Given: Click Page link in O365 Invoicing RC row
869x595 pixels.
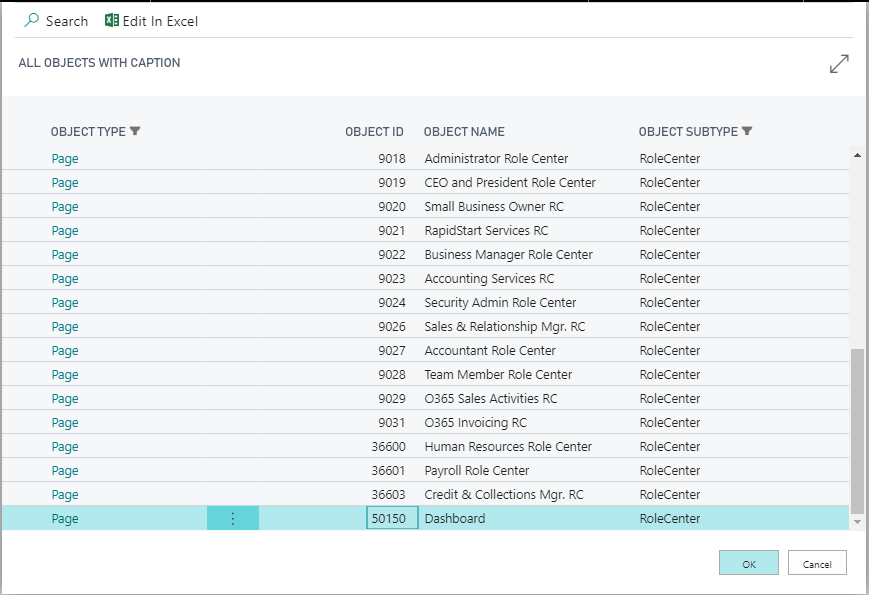Looking at the screenshot, I should click(65, 423).
